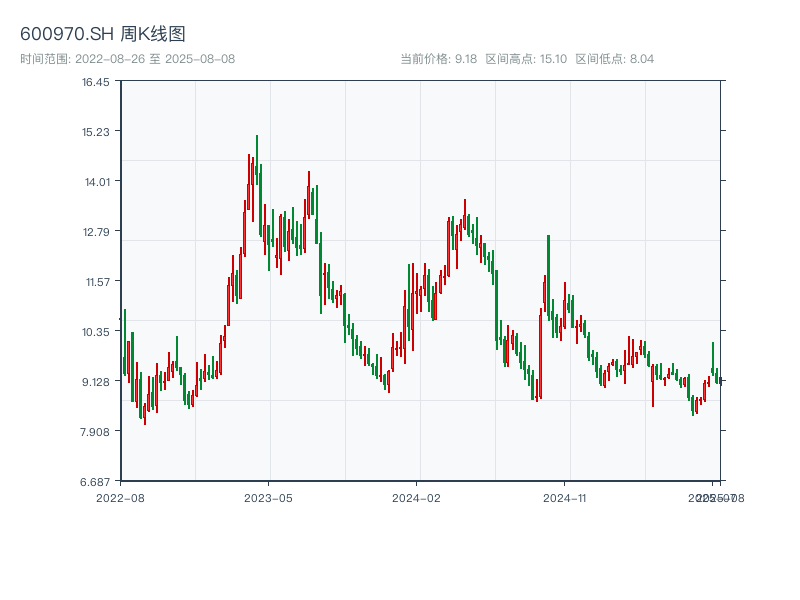The image size is (800, 600).
Task: Click the 2022-08 x-axis label
Action: pyautogui.click(x=120, y=498)
